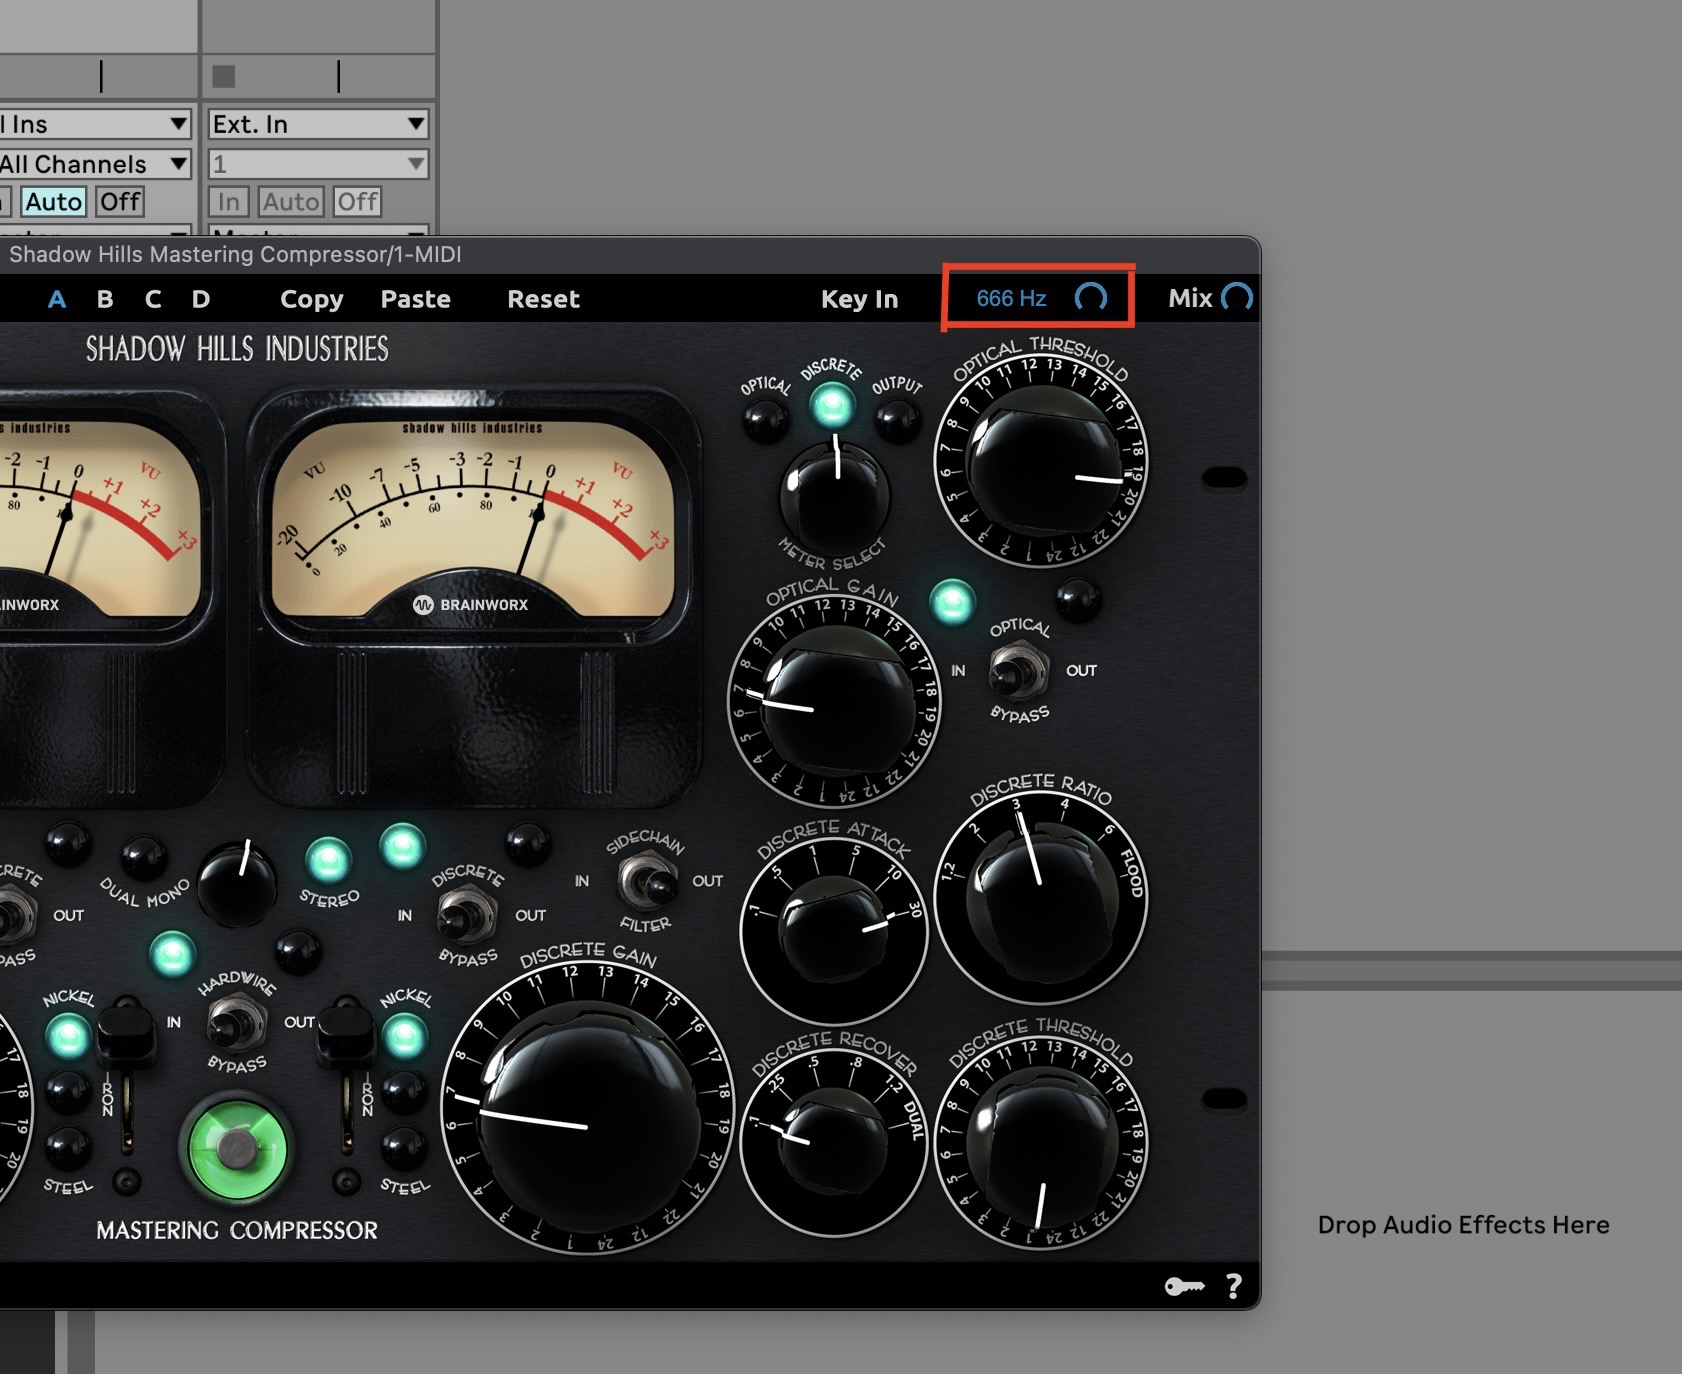Click the key license icon
Screen dimensions: 1682x1374
click(1184, 1286)
